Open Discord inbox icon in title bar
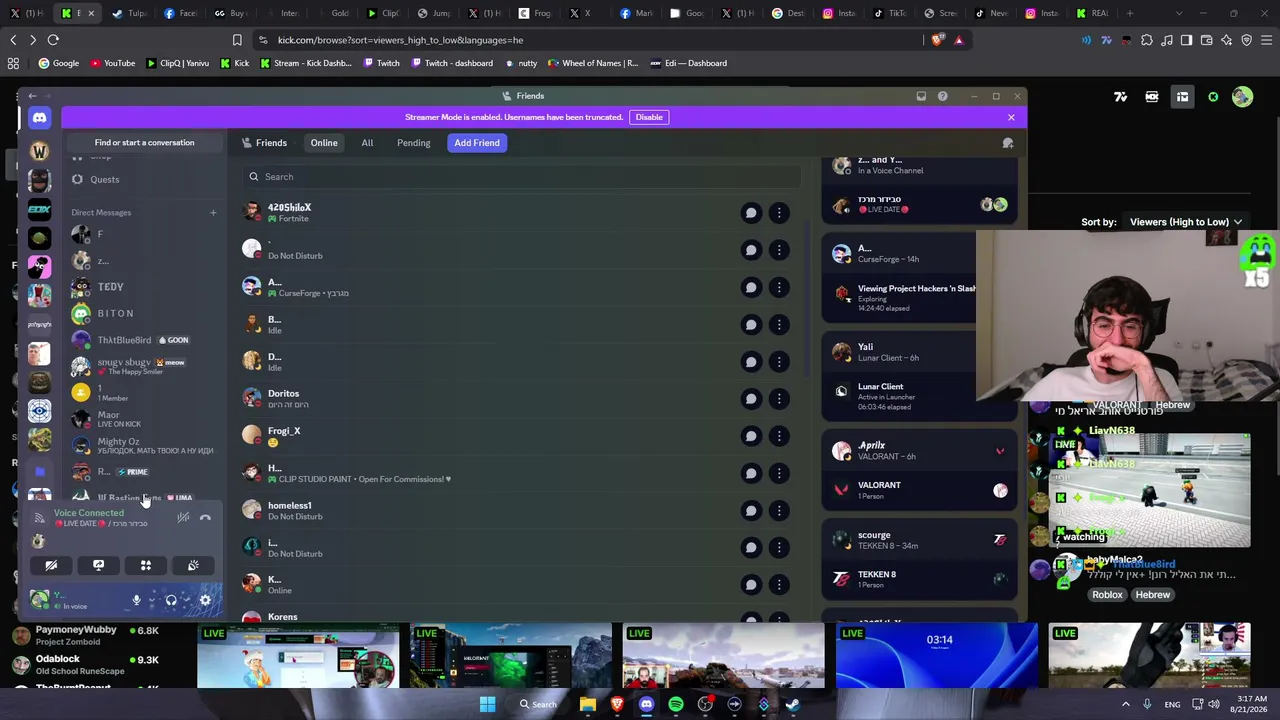Viewport: 1280px width, 720px height. pyautogui.click(x=921, y=96)
